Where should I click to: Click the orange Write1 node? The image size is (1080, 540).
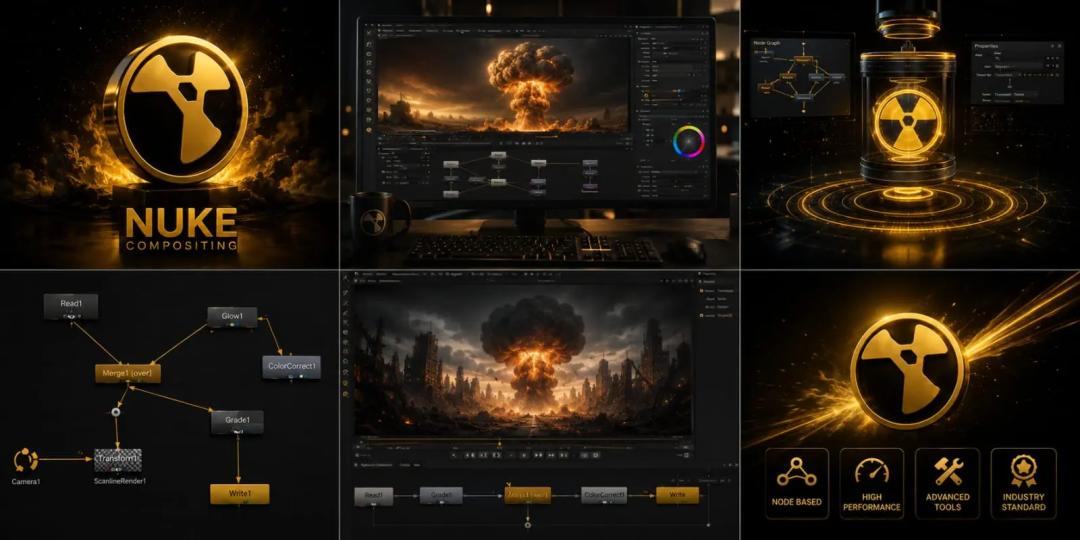pos(239,494)
